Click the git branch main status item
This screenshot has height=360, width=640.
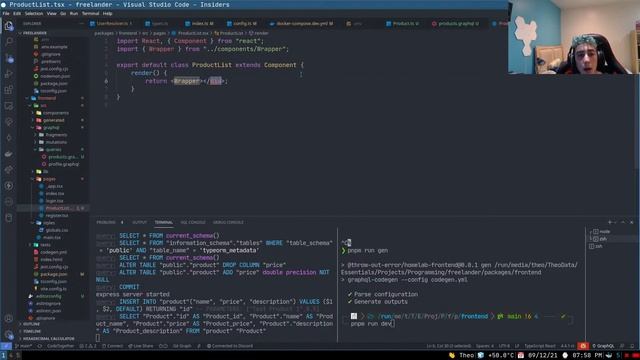(x=24, y=346)
